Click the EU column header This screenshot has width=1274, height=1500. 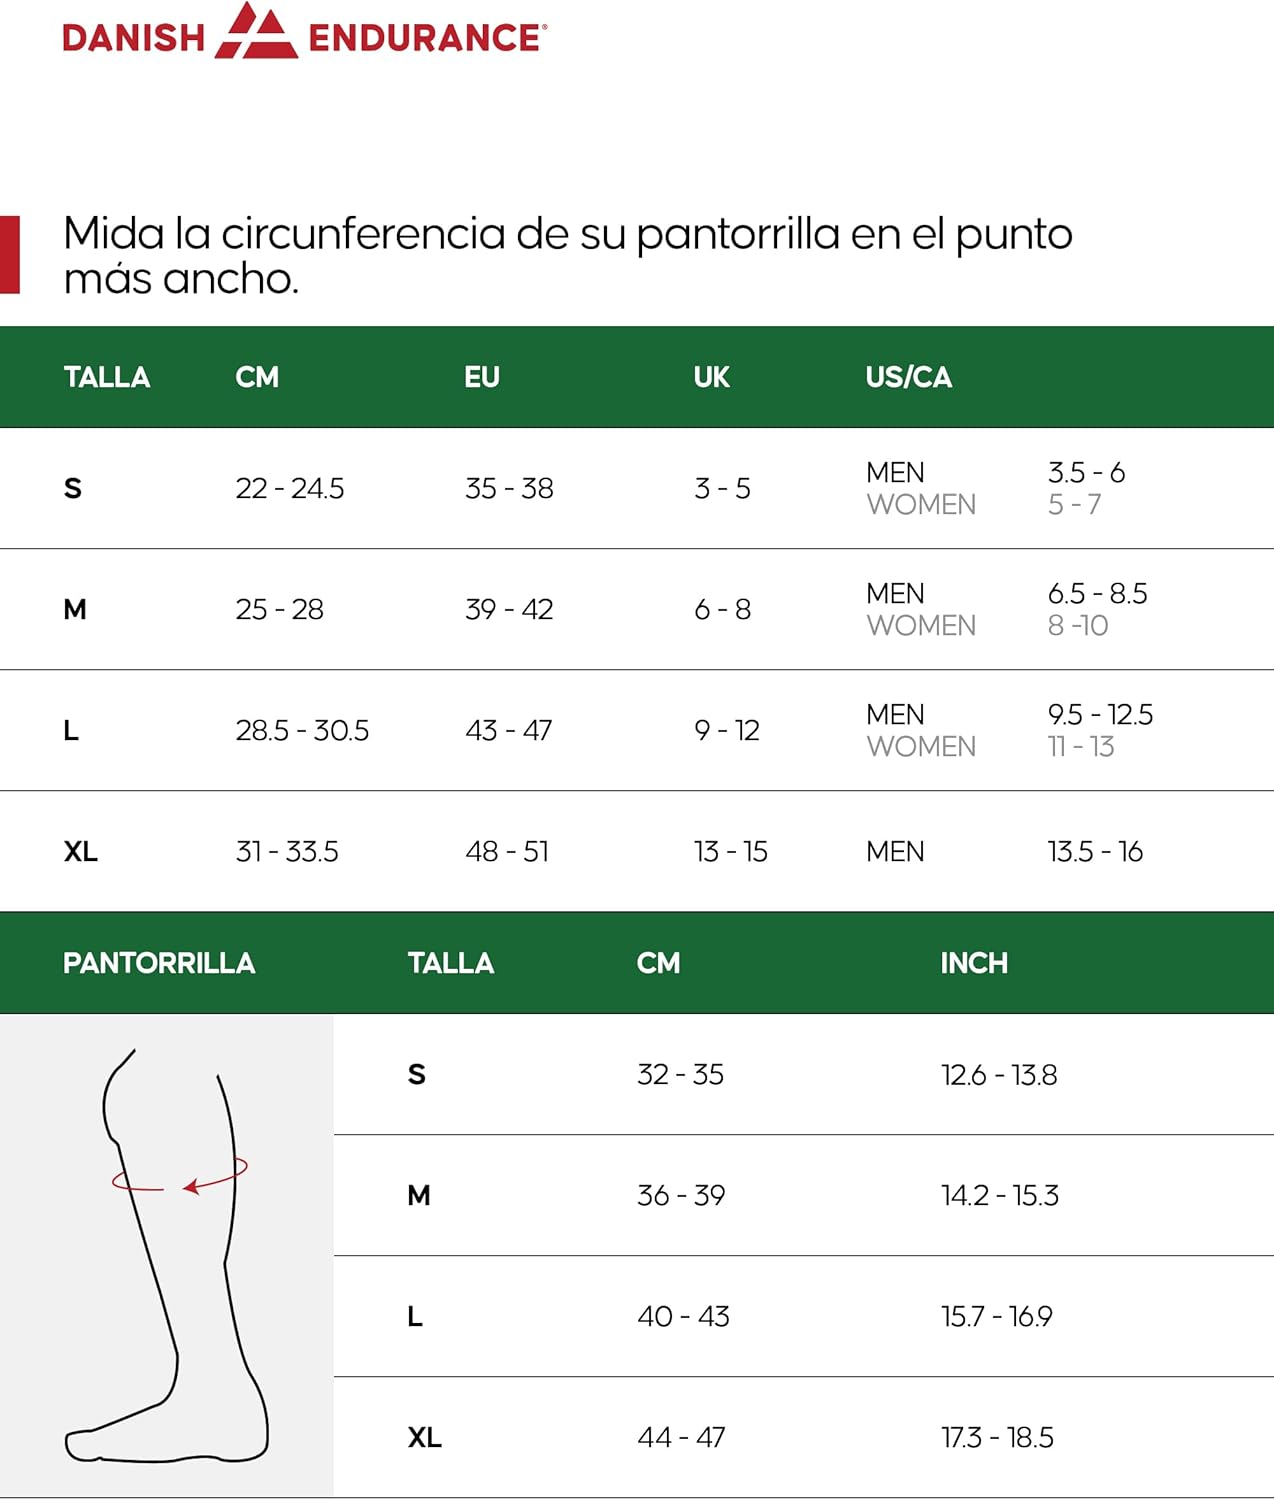[x=482, y=377]
